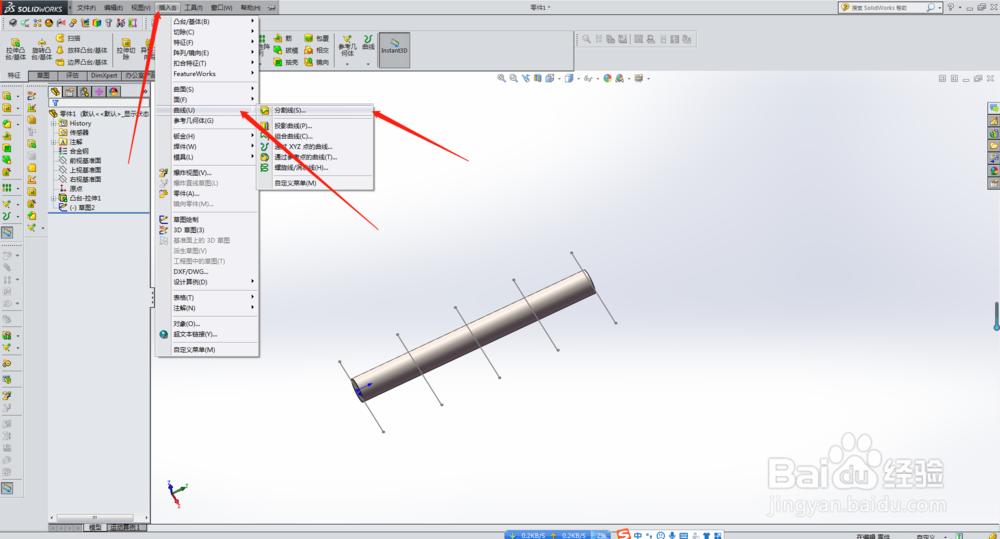Switch to the DimXpert CommandManager tab

pos(104,75)
